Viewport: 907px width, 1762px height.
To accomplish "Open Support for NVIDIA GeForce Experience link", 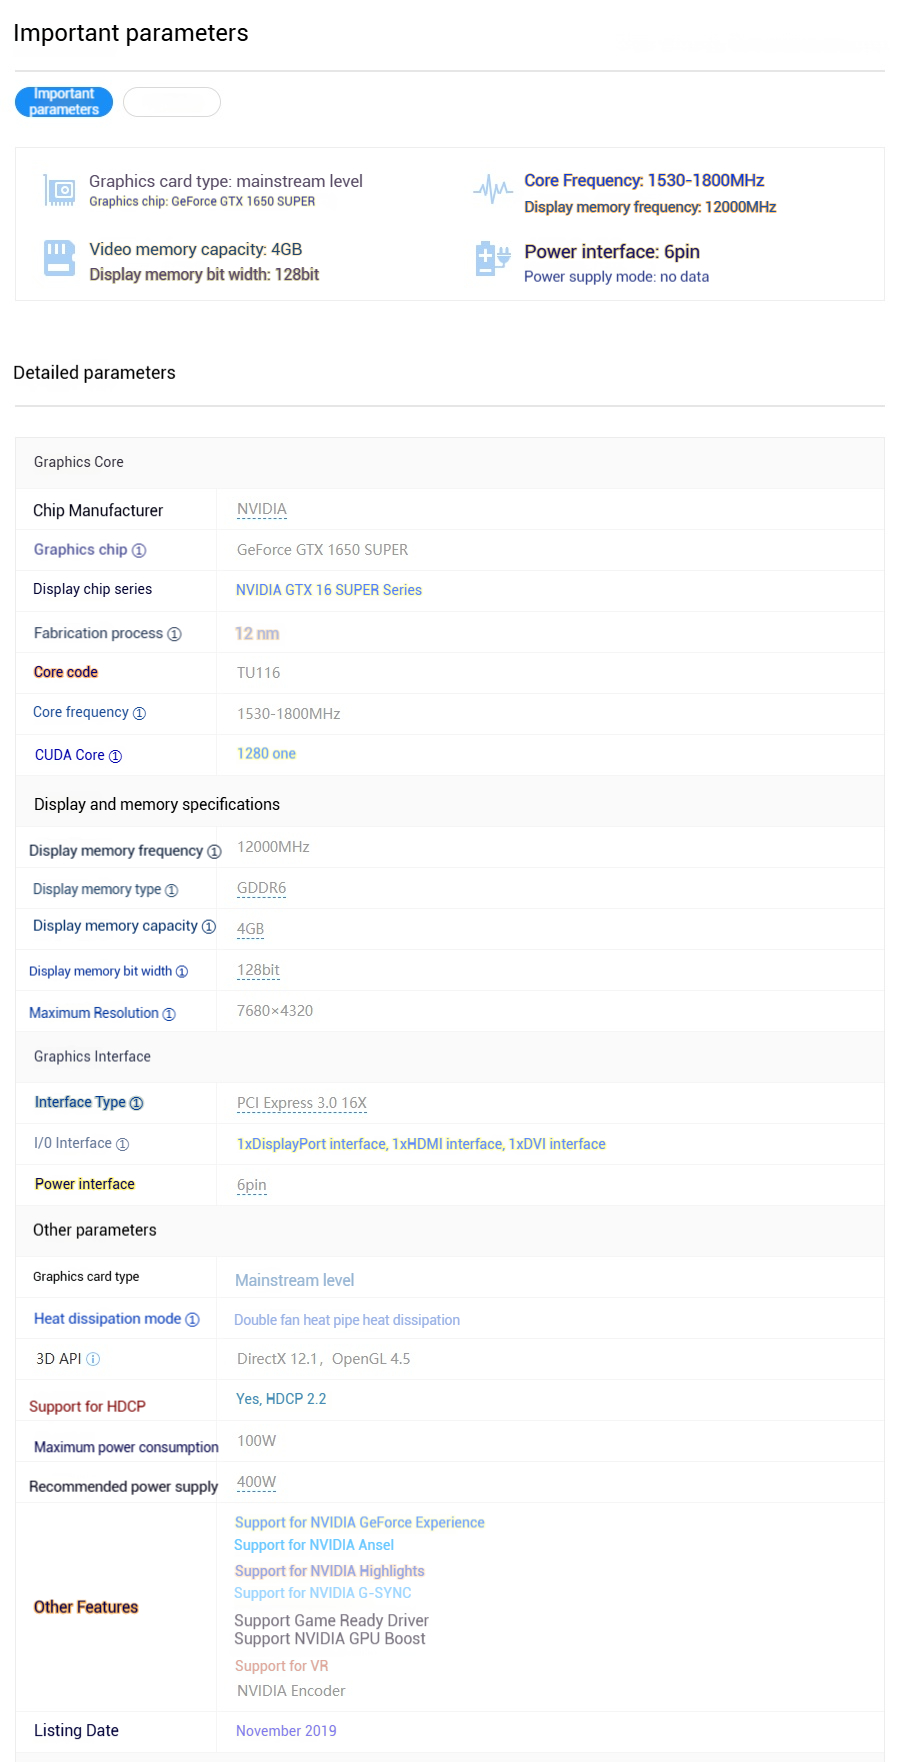I will pos(360,1522).
